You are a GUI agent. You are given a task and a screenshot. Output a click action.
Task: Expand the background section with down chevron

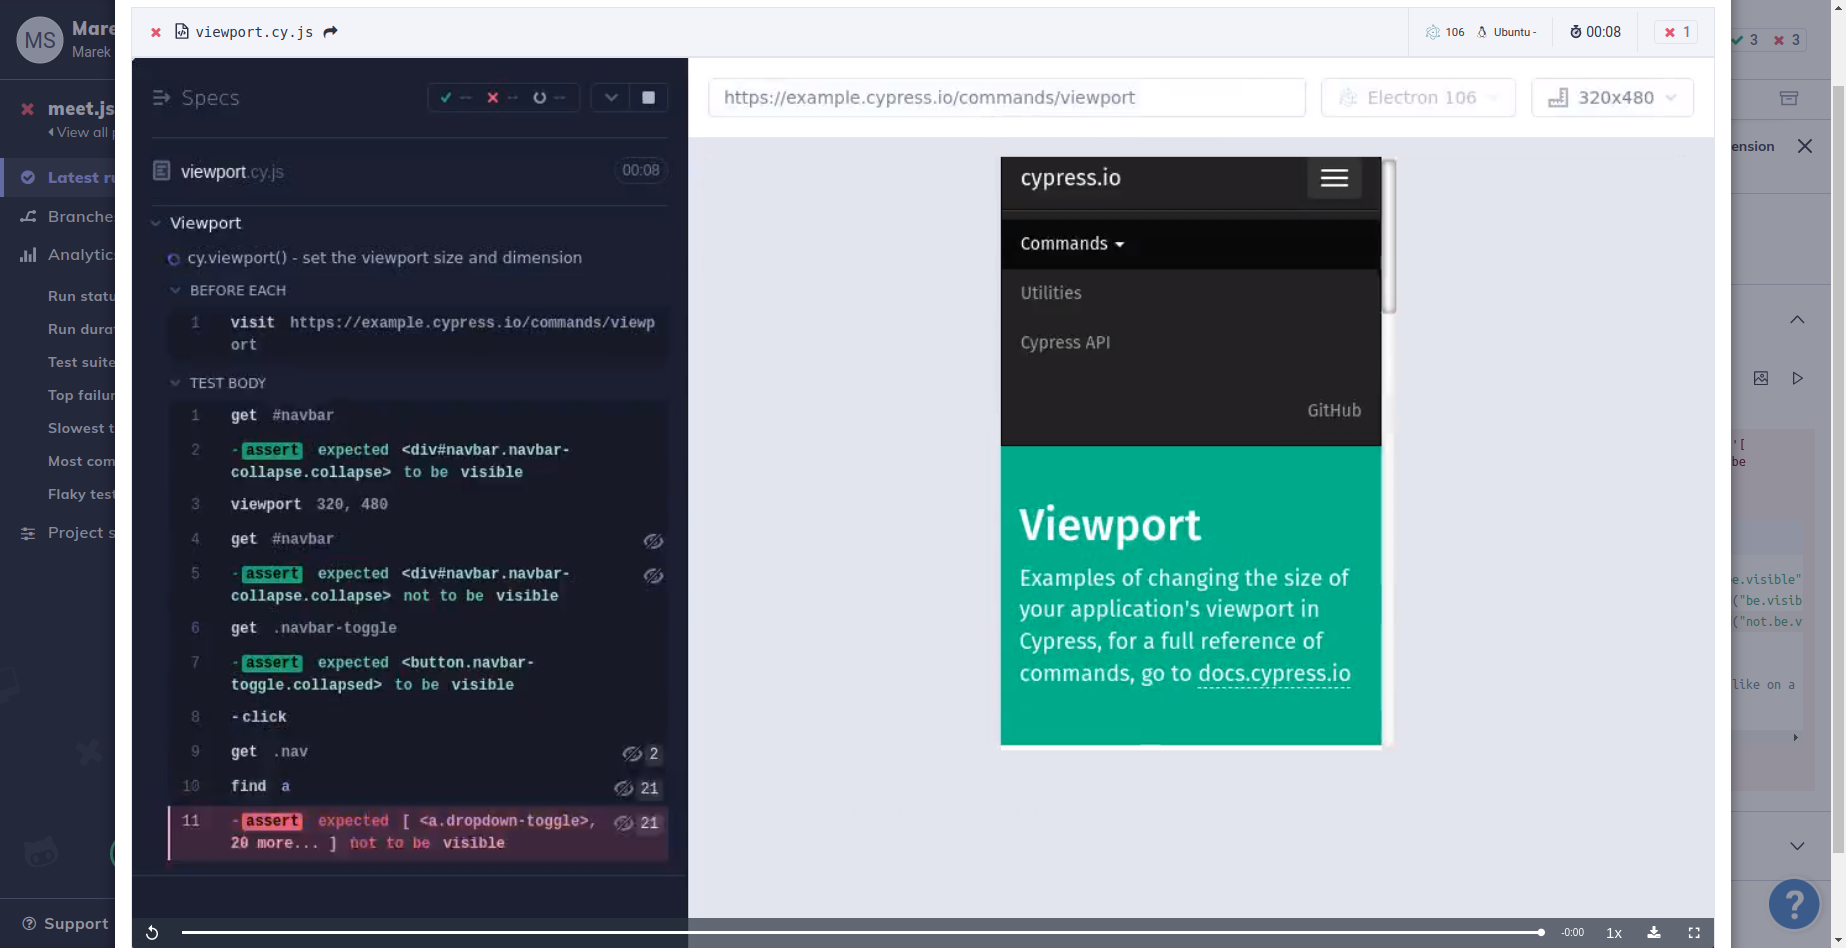tap(1797, 846)
